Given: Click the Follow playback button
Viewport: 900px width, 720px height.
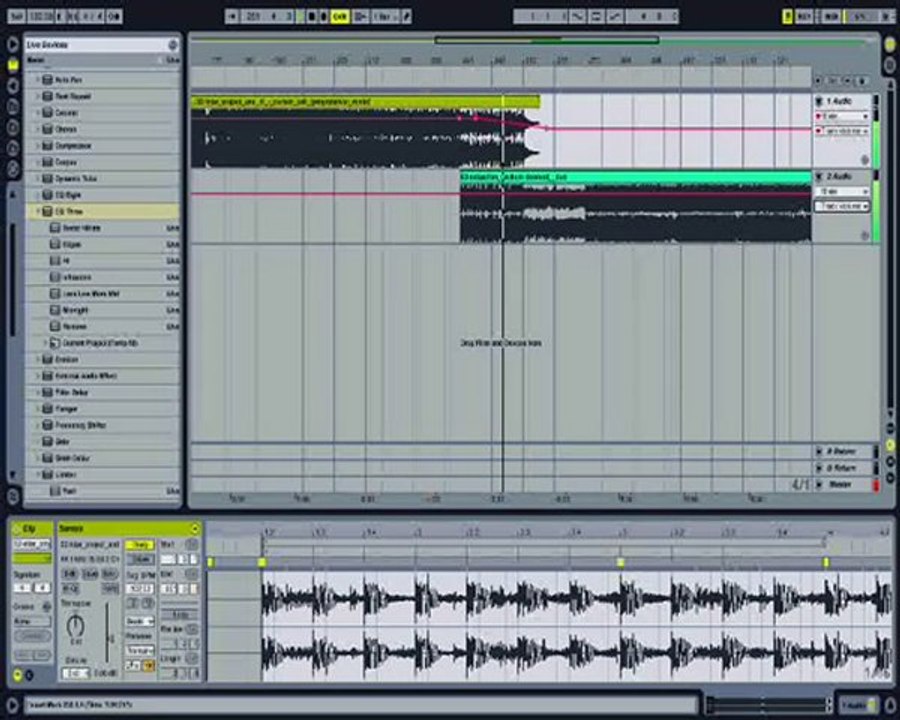Looking at the screenshot, I should pyautogui.click(x=232, y=17).
